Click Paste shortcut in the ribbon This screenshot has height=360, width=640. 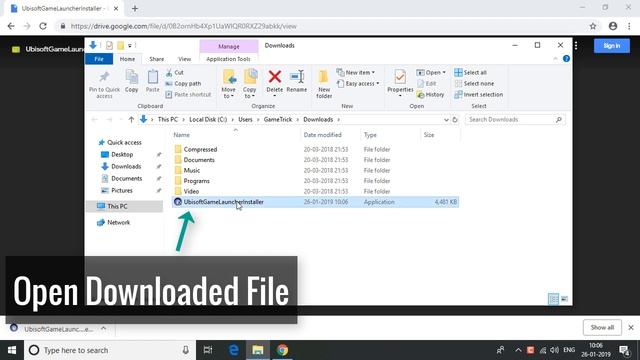coord(188,95)
